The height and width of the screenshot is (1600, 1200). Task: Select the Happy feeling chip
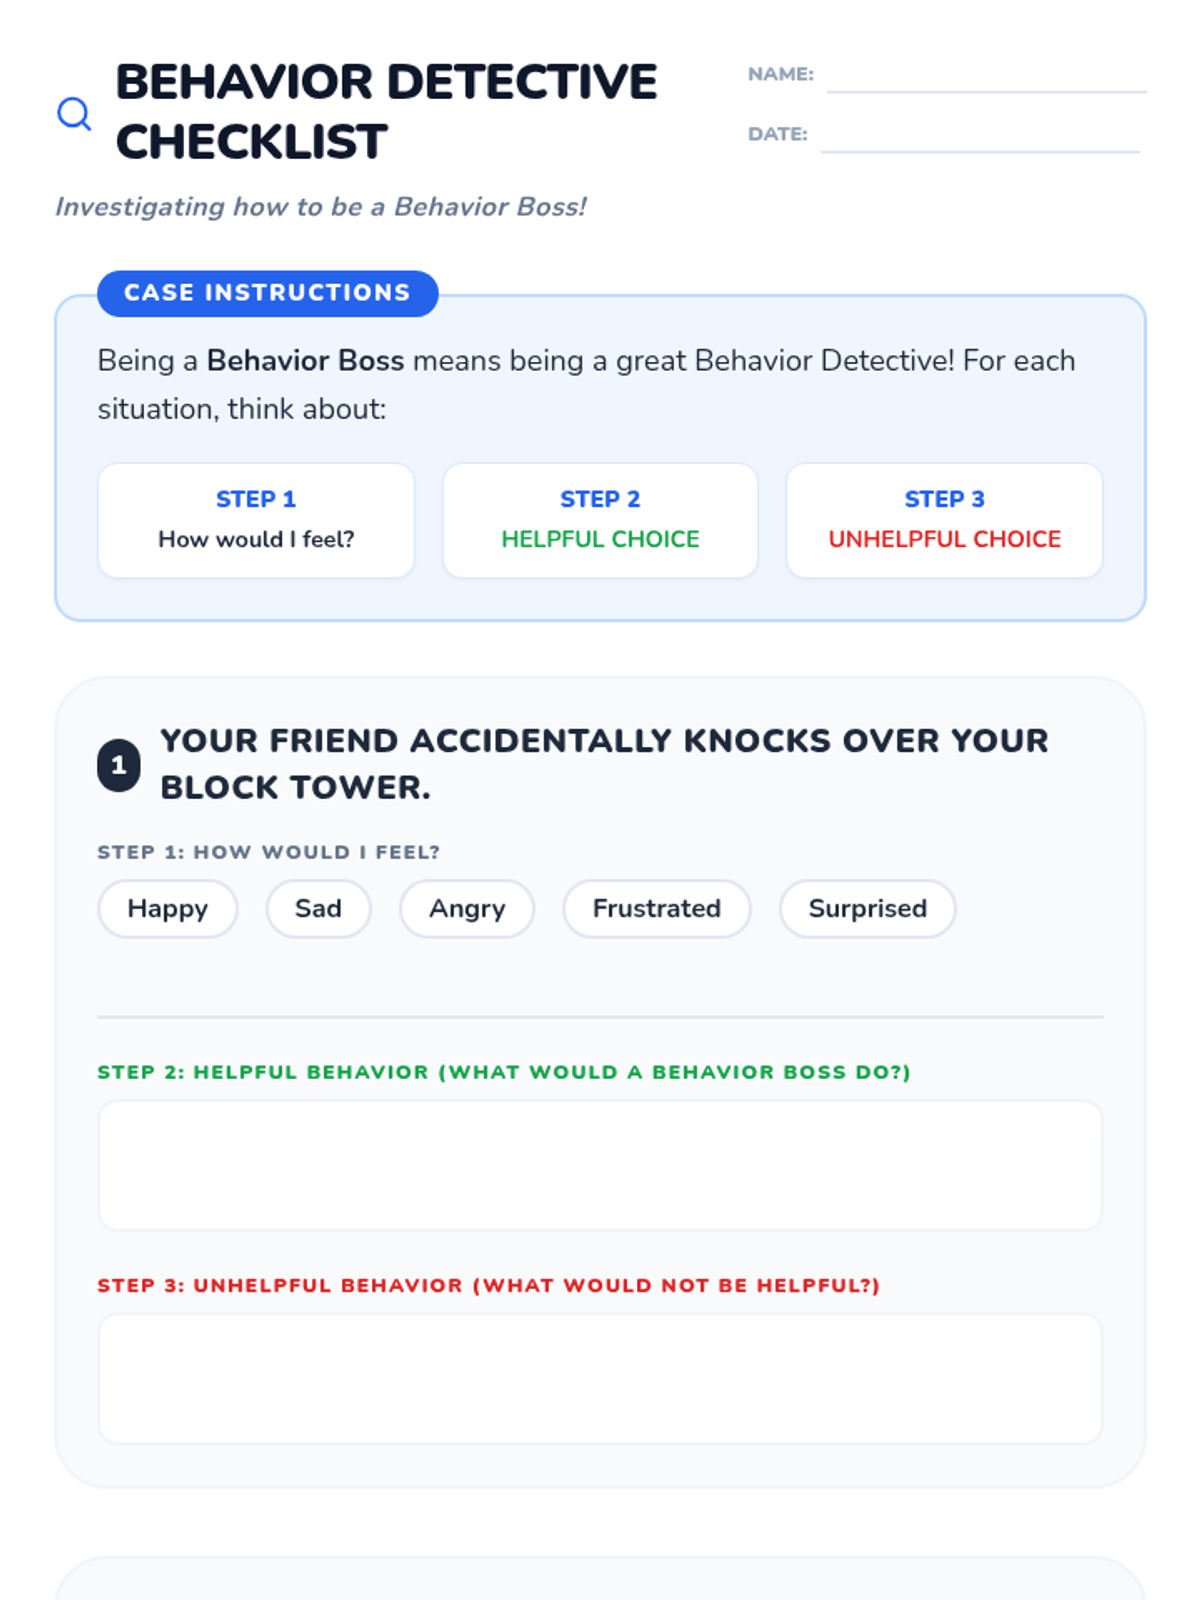[x=167, y=909]
